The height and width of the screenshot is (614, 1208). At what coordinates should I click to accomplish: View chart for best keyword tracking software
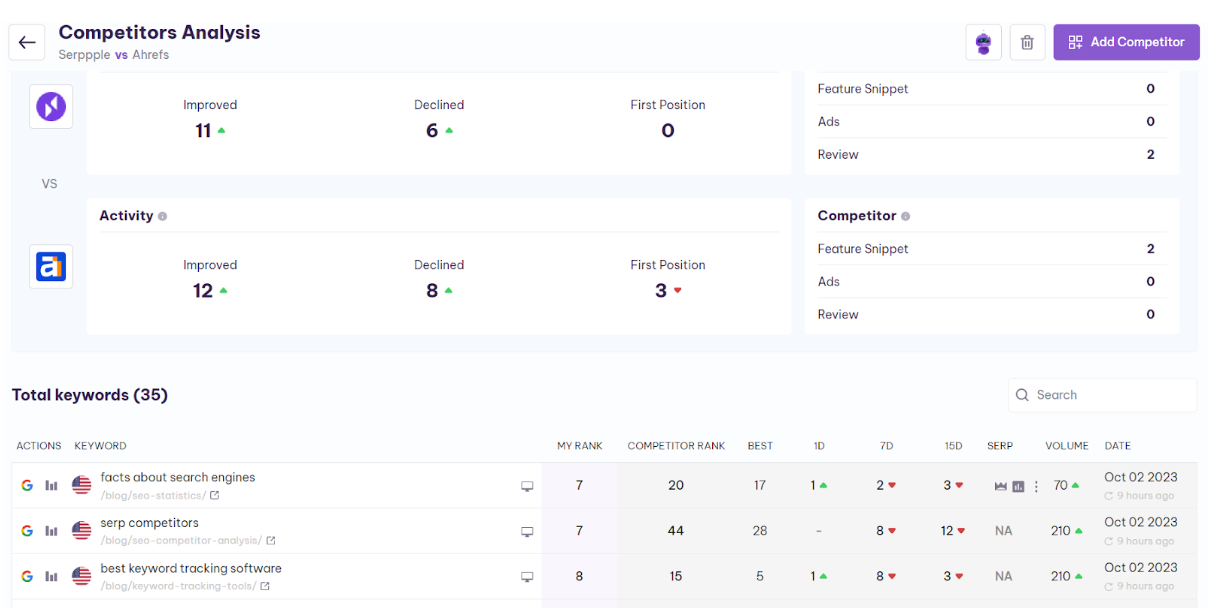click(51, 576)
